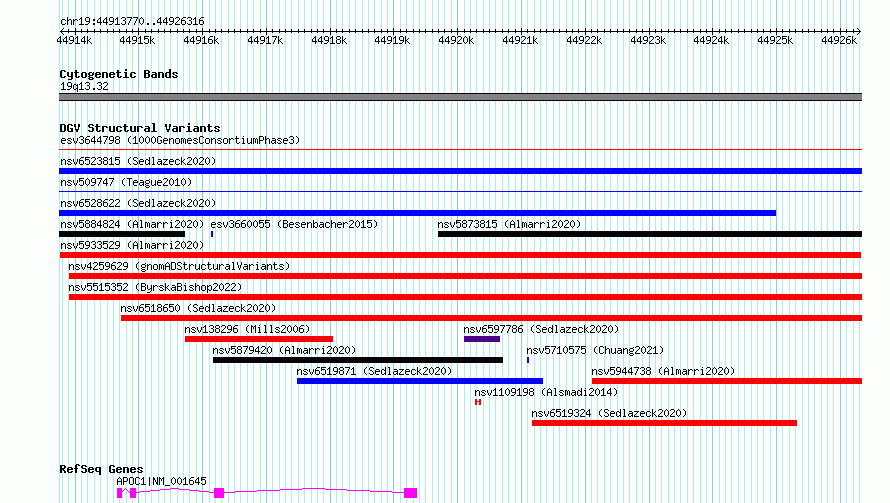Open the nsv5933529 (Almarri2020) label

132,245
